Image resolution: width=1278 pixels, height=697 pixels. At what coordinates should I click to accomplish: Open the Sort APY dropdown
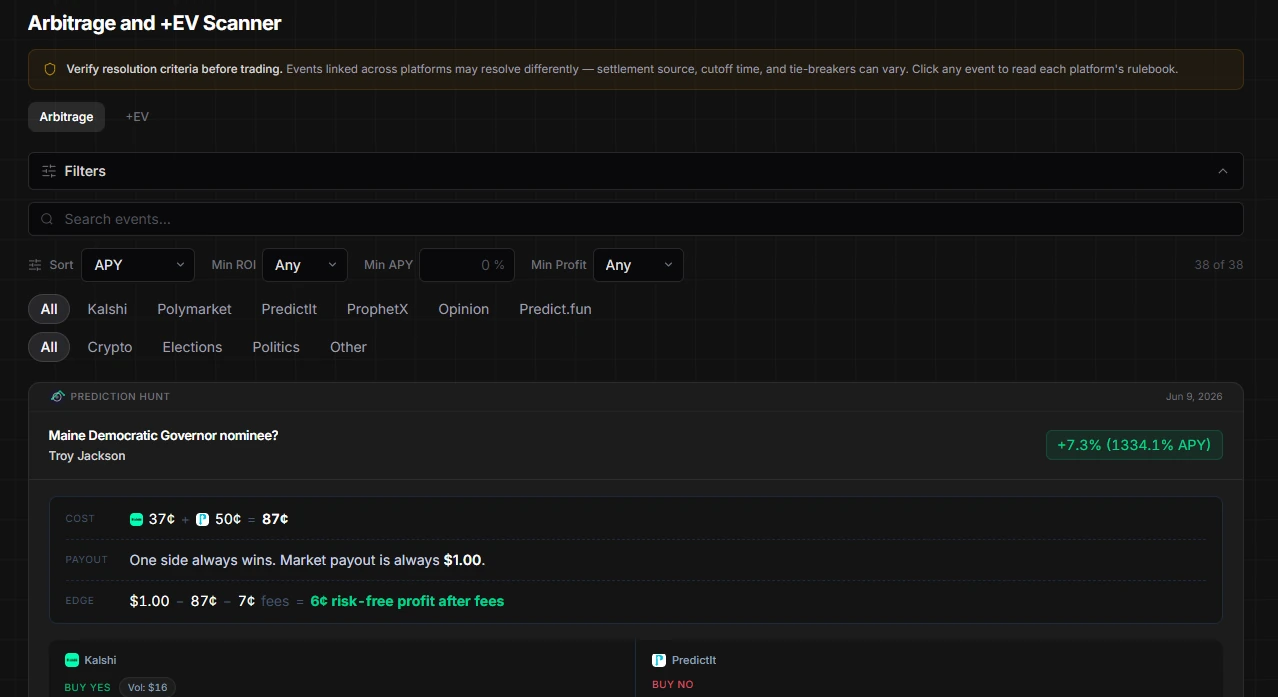point(139,265)
